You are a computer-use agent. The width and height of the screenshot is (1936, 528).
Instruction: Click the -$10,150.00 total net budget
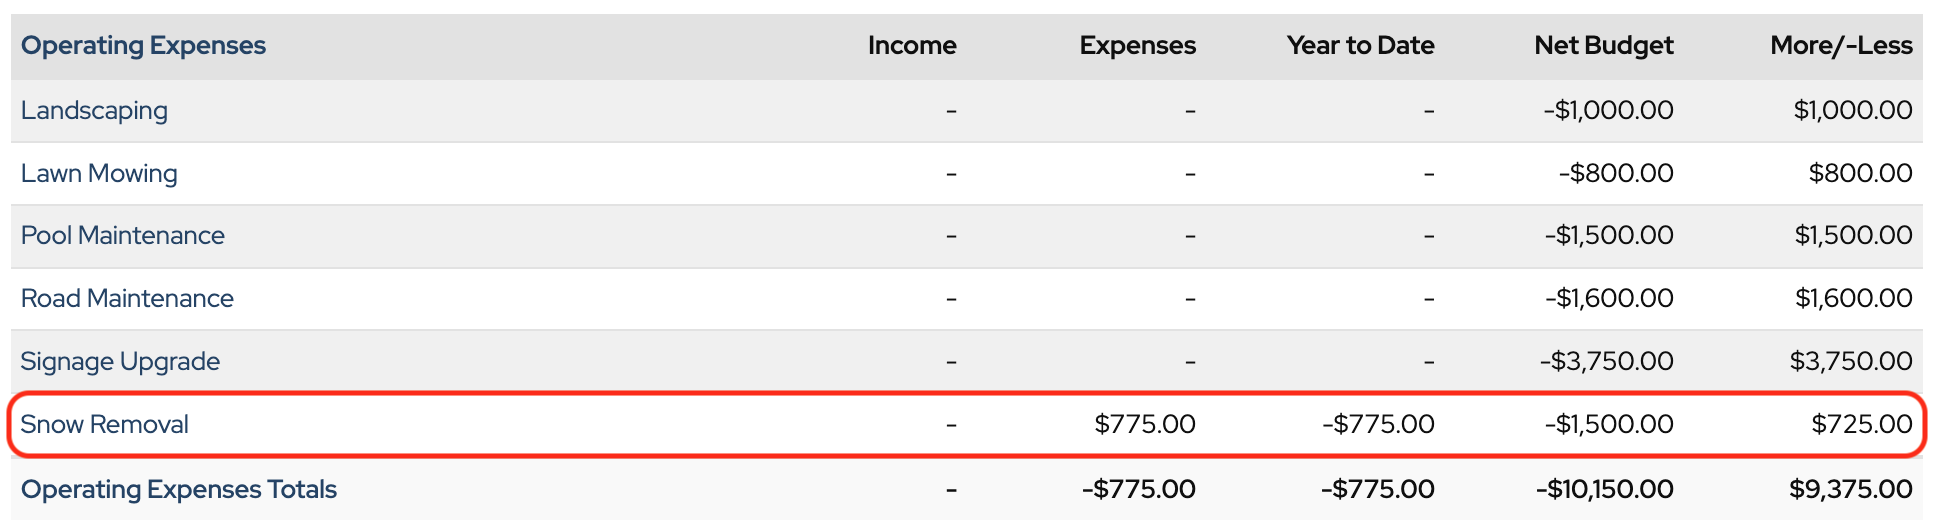click(1604, 489)
